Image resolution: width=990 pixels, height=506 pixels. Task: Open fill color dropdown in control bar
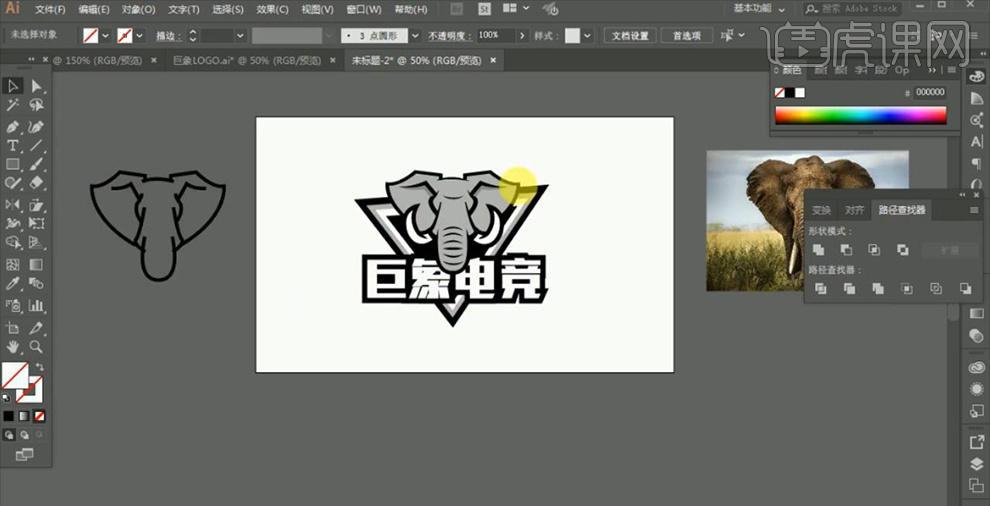click(x=105, y=36)
